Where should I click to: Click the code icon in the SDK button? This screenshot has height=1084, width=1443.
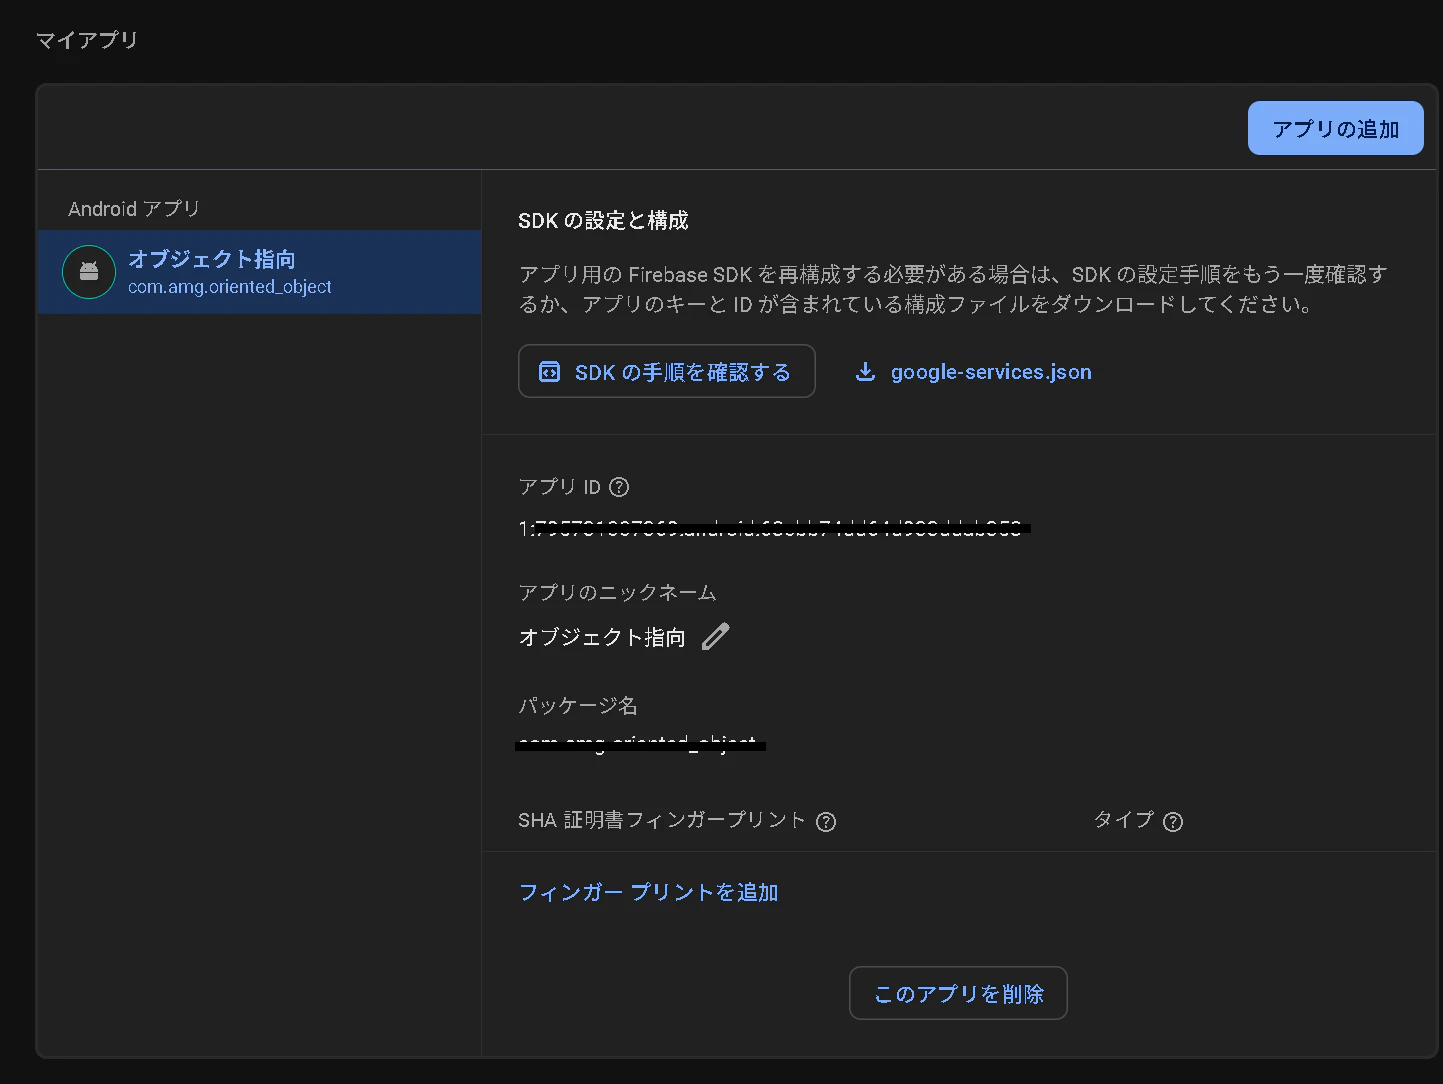[549, 372]
